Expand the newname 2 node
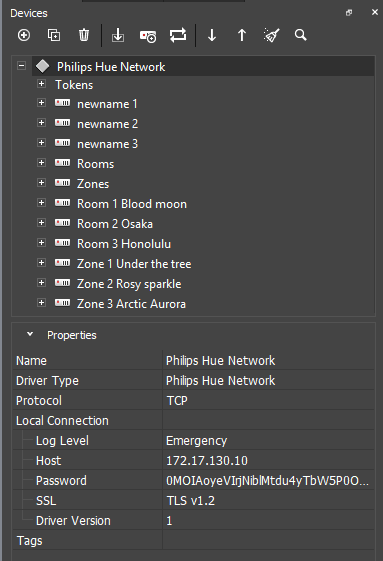 click(x=42, y=123)
